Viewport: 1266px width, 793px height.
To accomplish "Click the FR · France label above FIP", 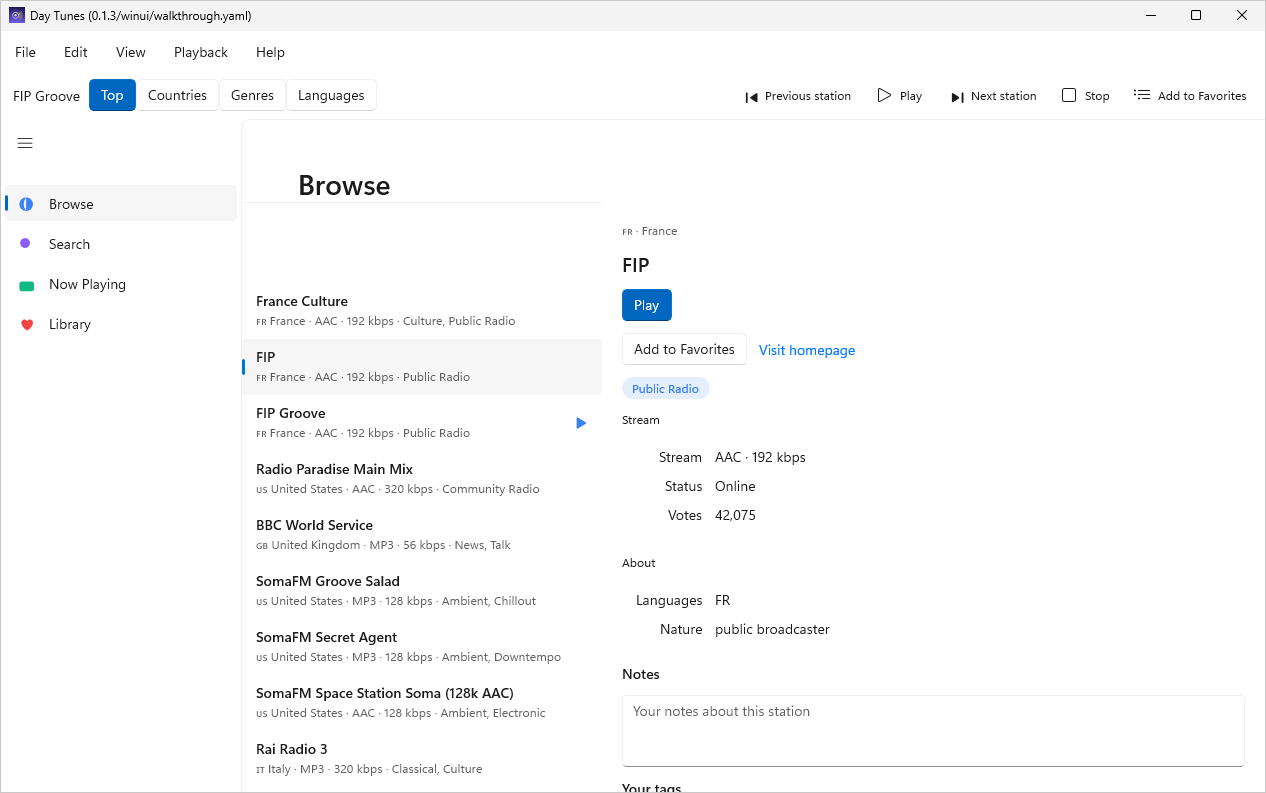I will [650, 231].
